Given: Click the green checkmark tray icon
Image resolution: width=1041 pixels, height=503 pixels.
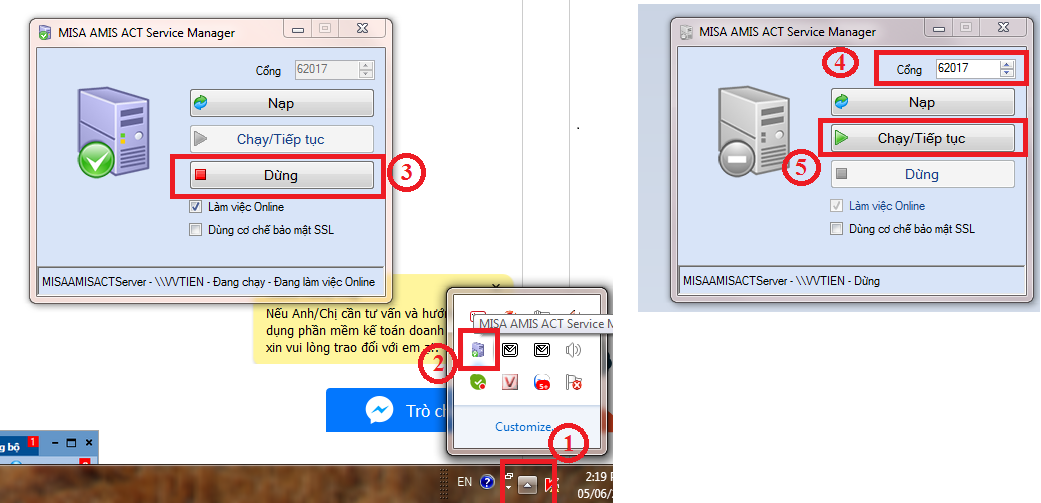Looking at the screenshot, I should [477, 382].
